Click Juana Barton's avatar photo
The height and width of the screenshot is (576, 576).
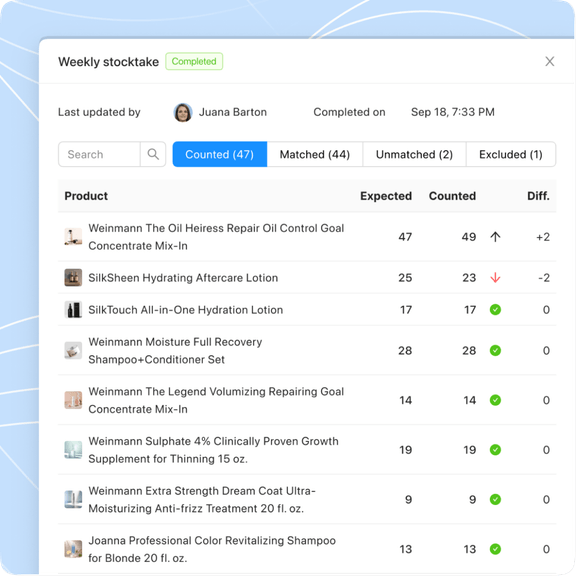pyautogui.click(x=183, y=112)
